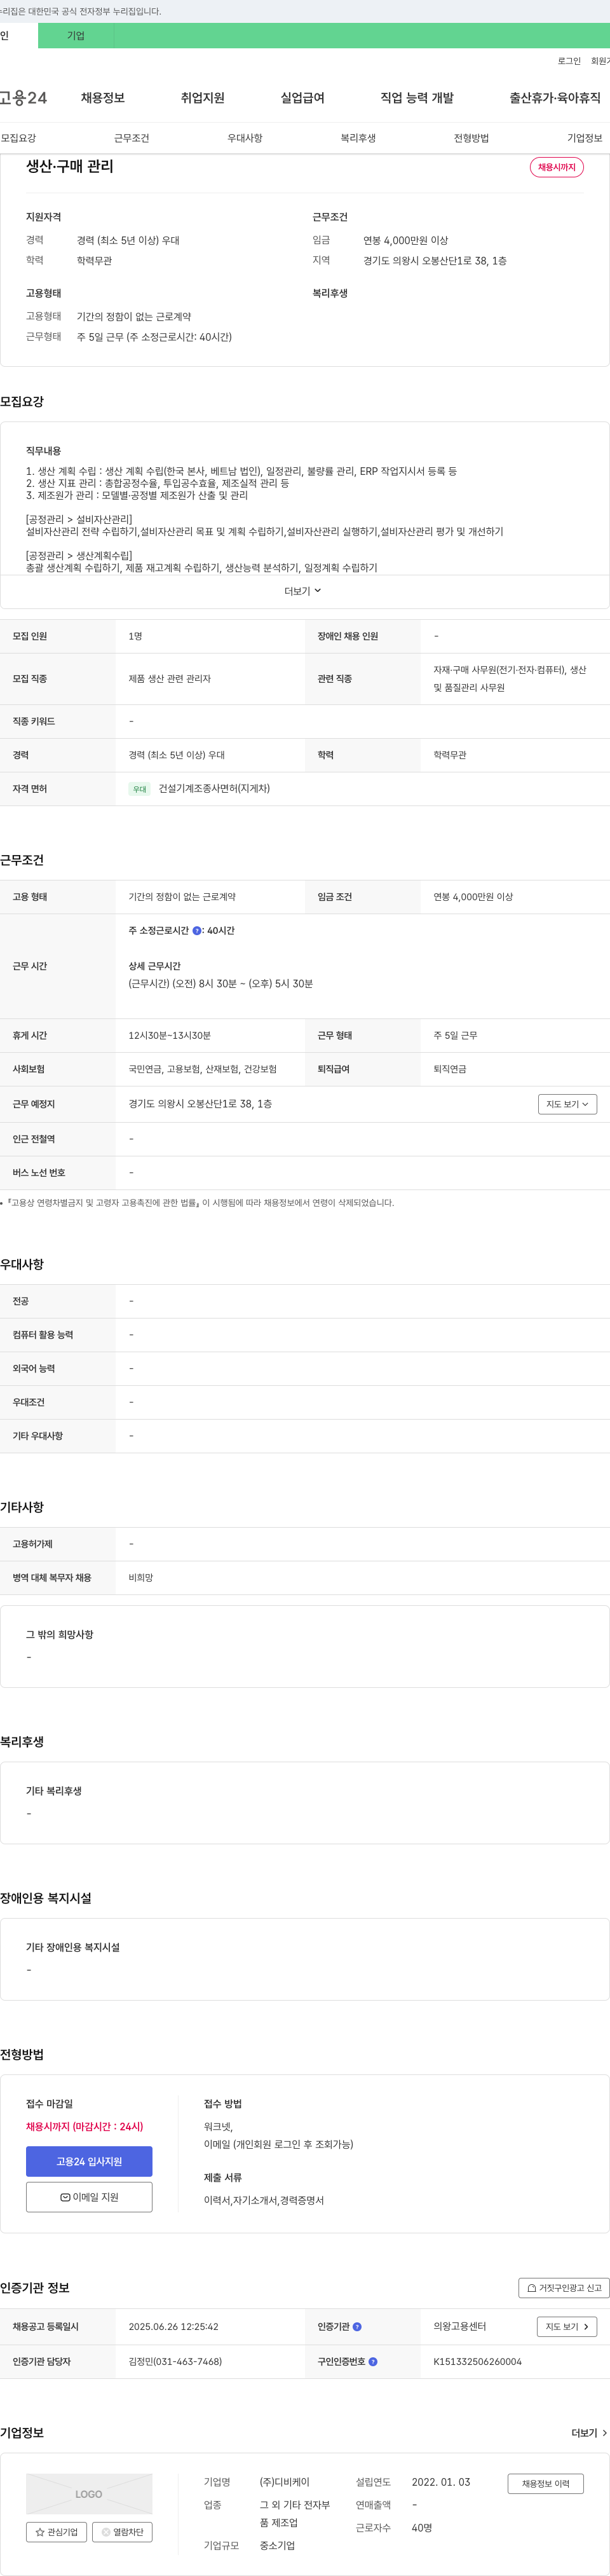
Task: Click 의왕고용센터 text
Action: tap(460, 2326)
